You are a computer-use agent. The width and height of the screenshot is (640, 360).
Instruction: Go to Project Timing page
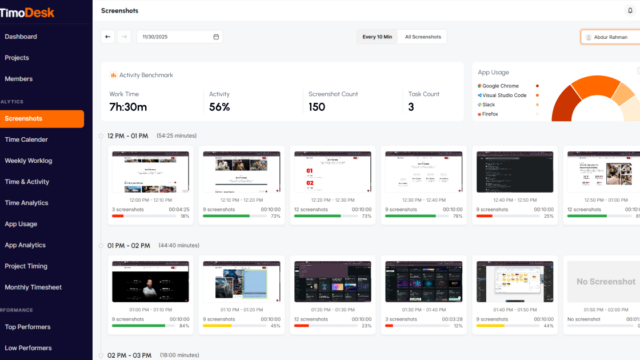(x=26, y=266)
